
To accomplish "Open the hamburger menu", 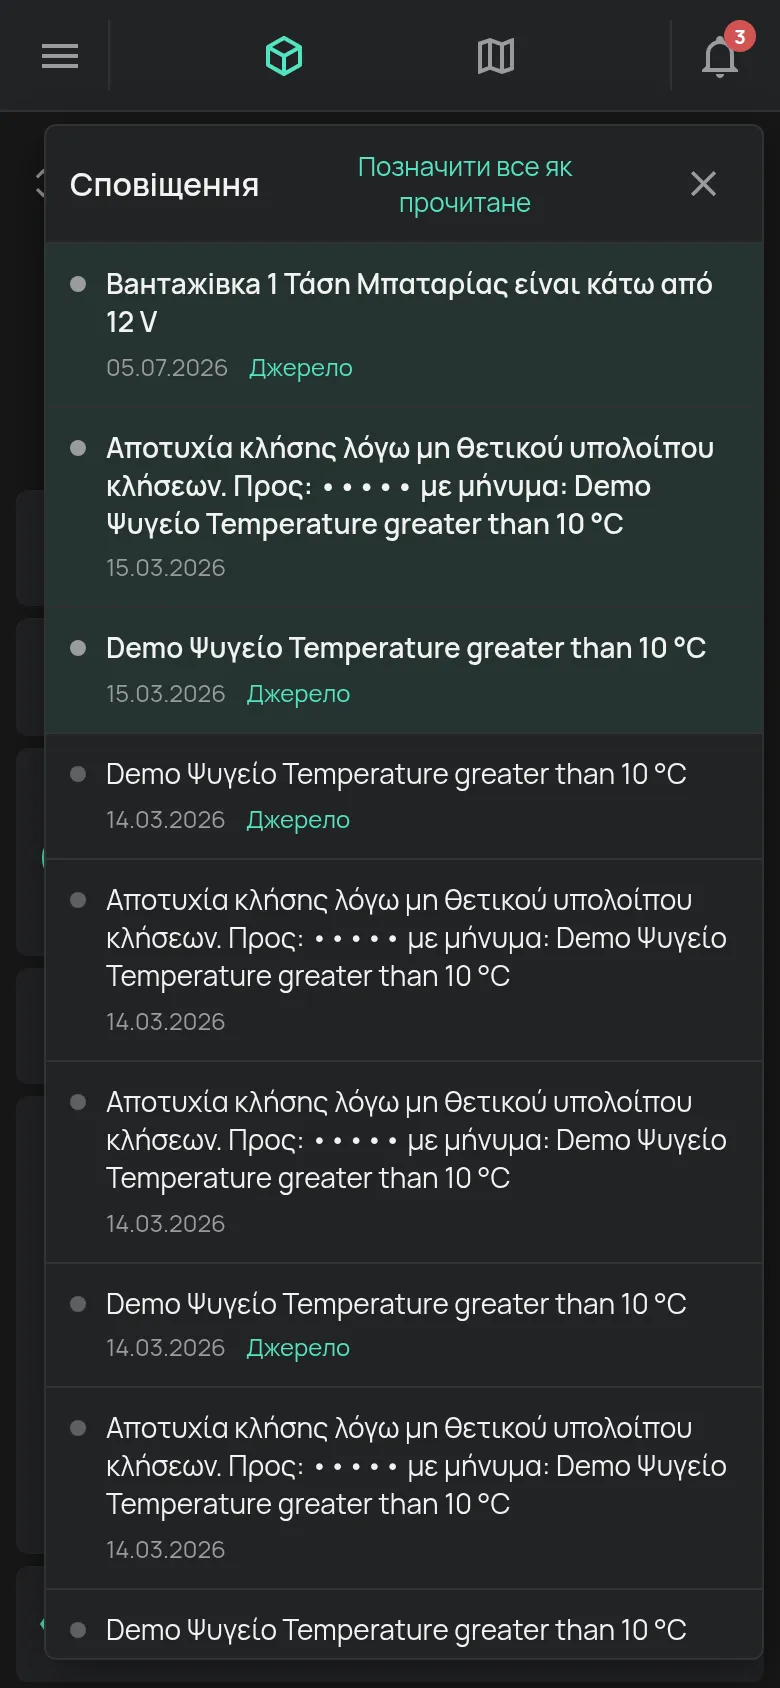I will click(x=60, y=56).
